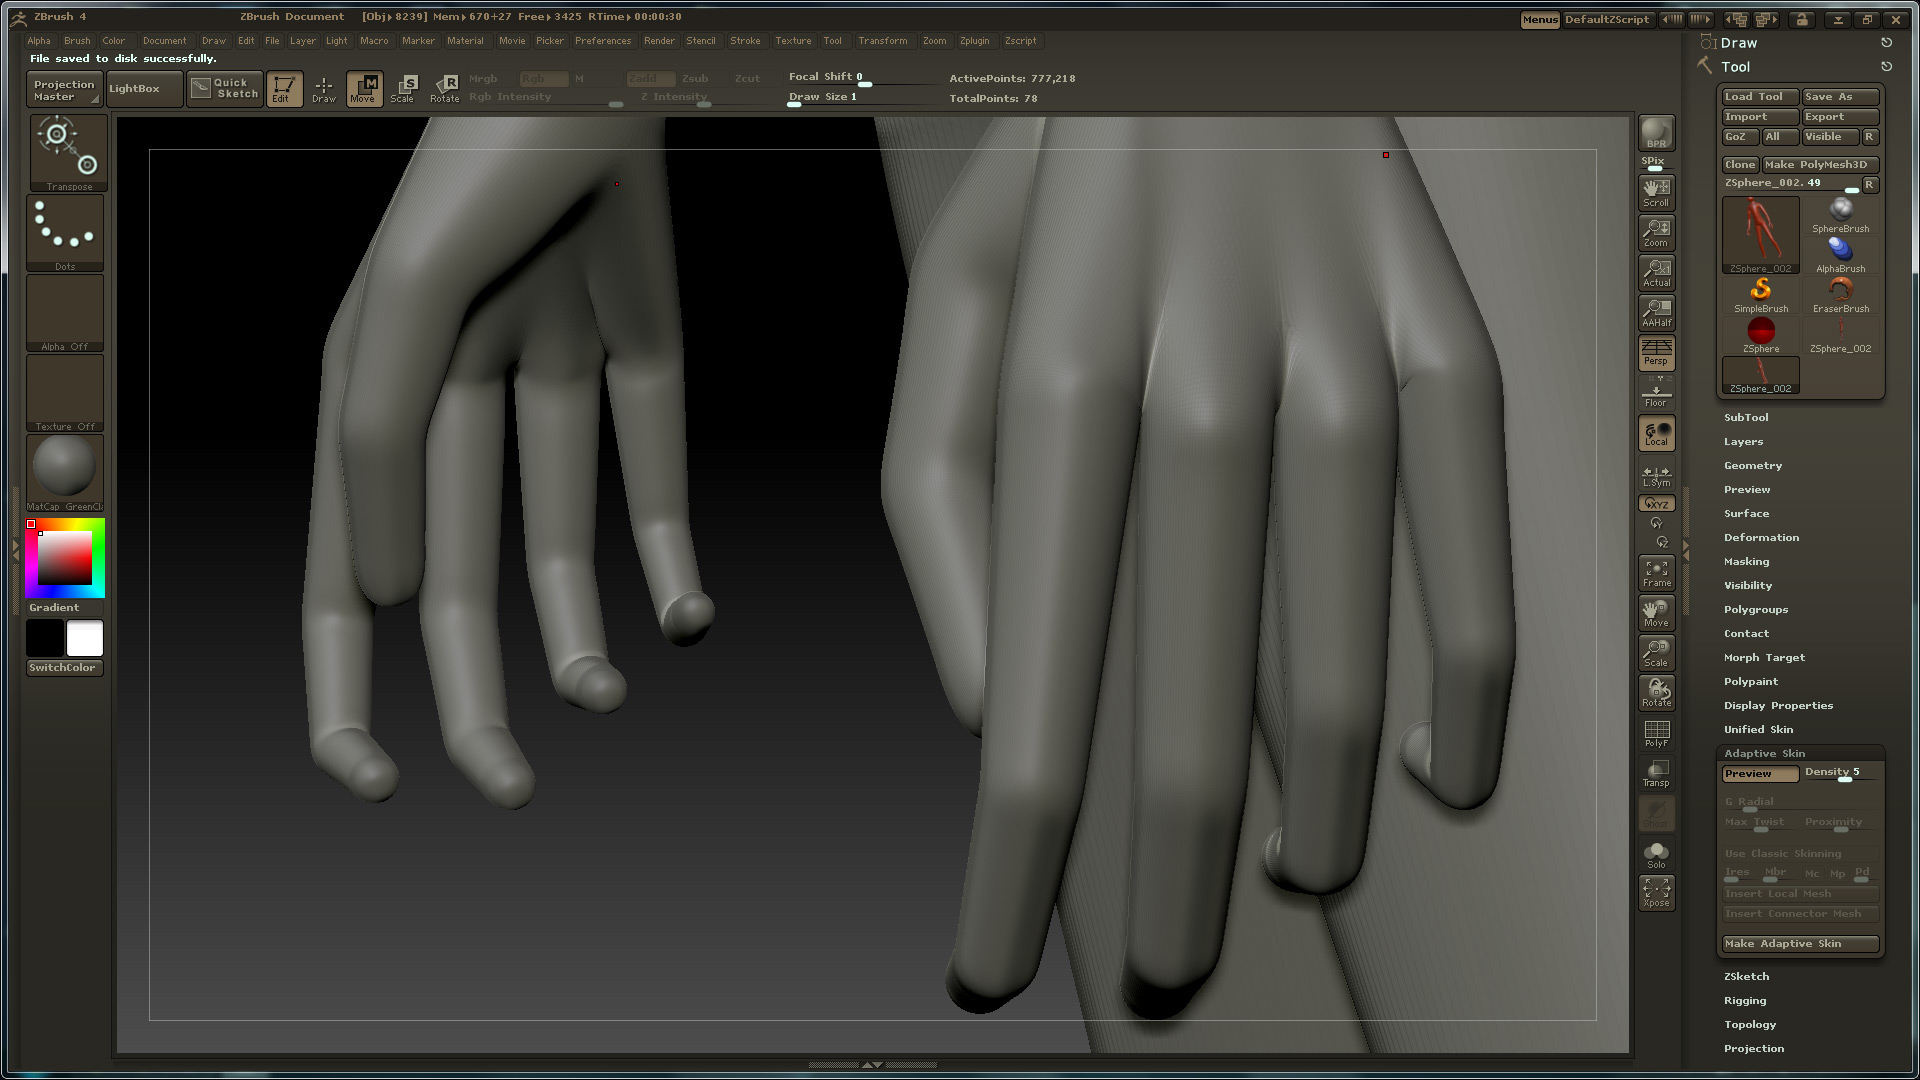Click the Xpose icon
1920x1080 pixels.
click(1656, 892)
